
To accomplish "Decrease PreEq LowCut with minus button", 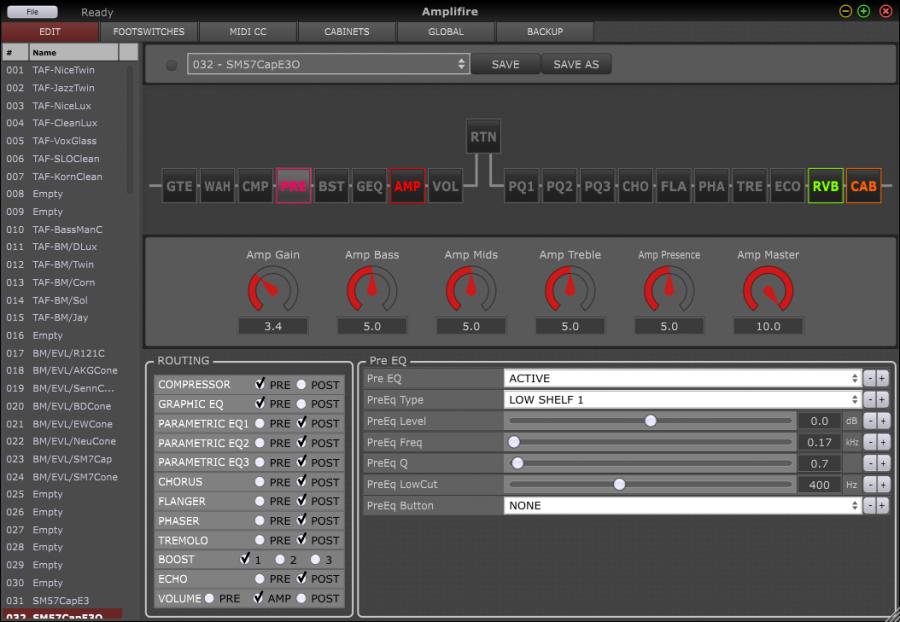I will pos(870,485).
